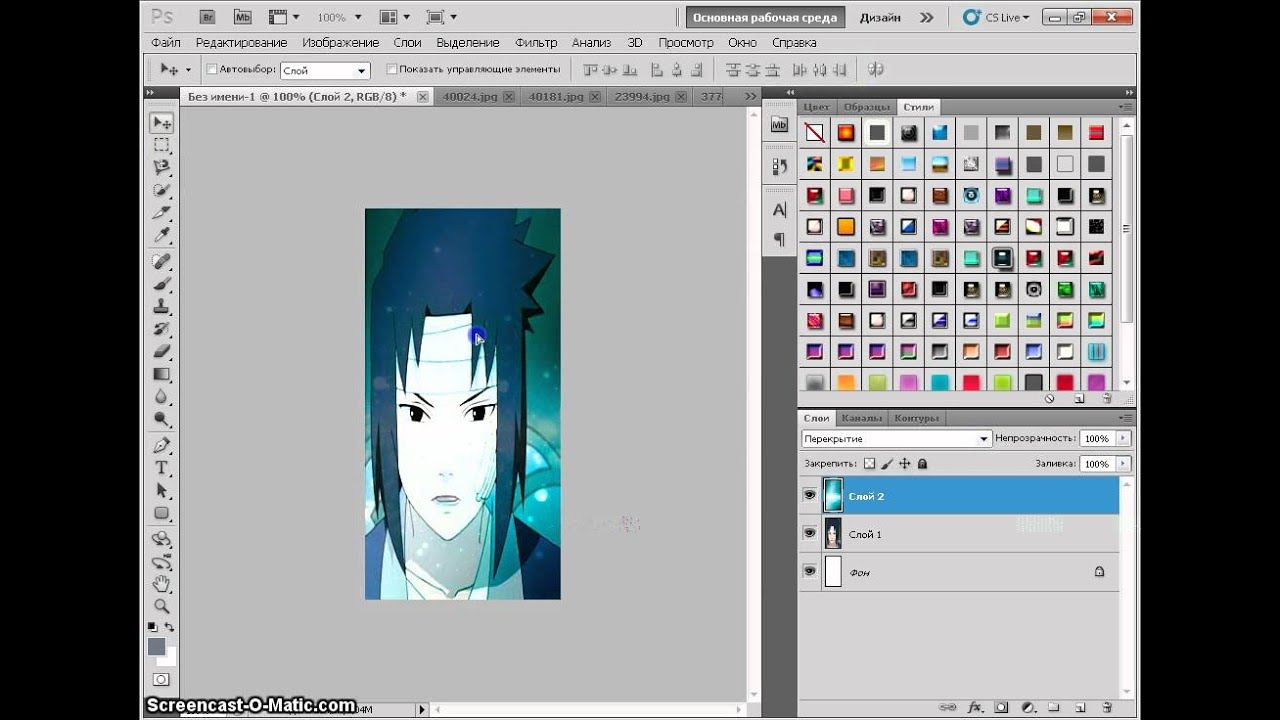Open the Слой auto-select dropdown

click(x=325, y=71)
